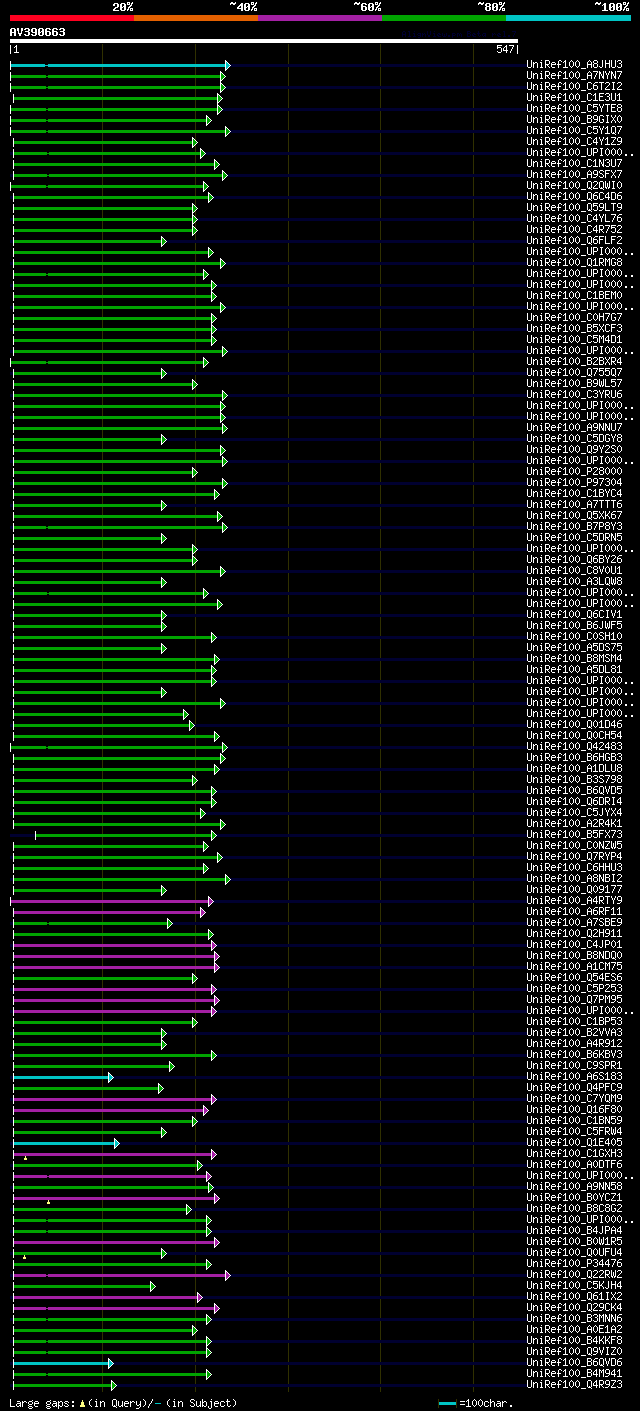Select the UniRef100_C3YRU6 label
The image size is (640, 1411).
575,394
